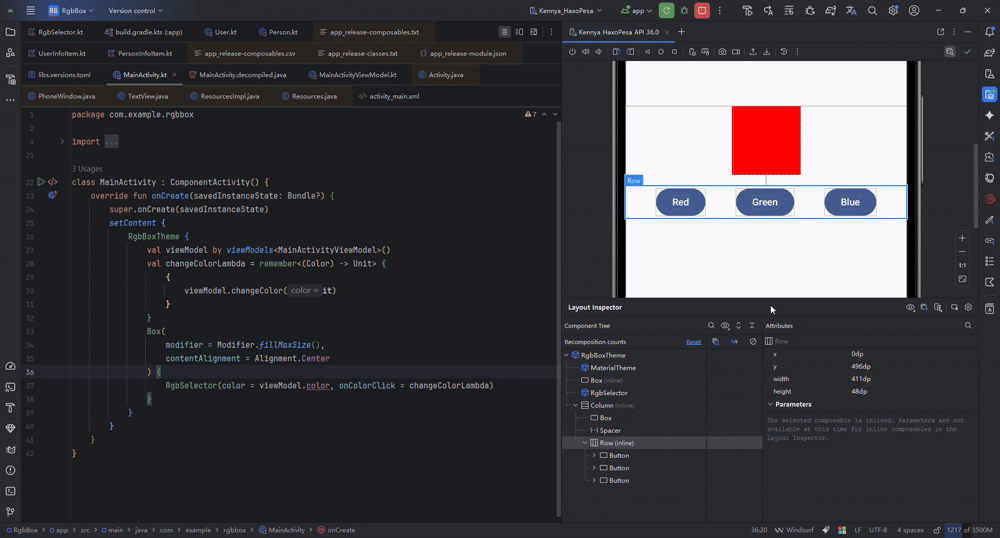Click Reset recomposition counts link
The height and width of the screenshot is (538, 1000).
pyautogui.click(x=693, y=342)
